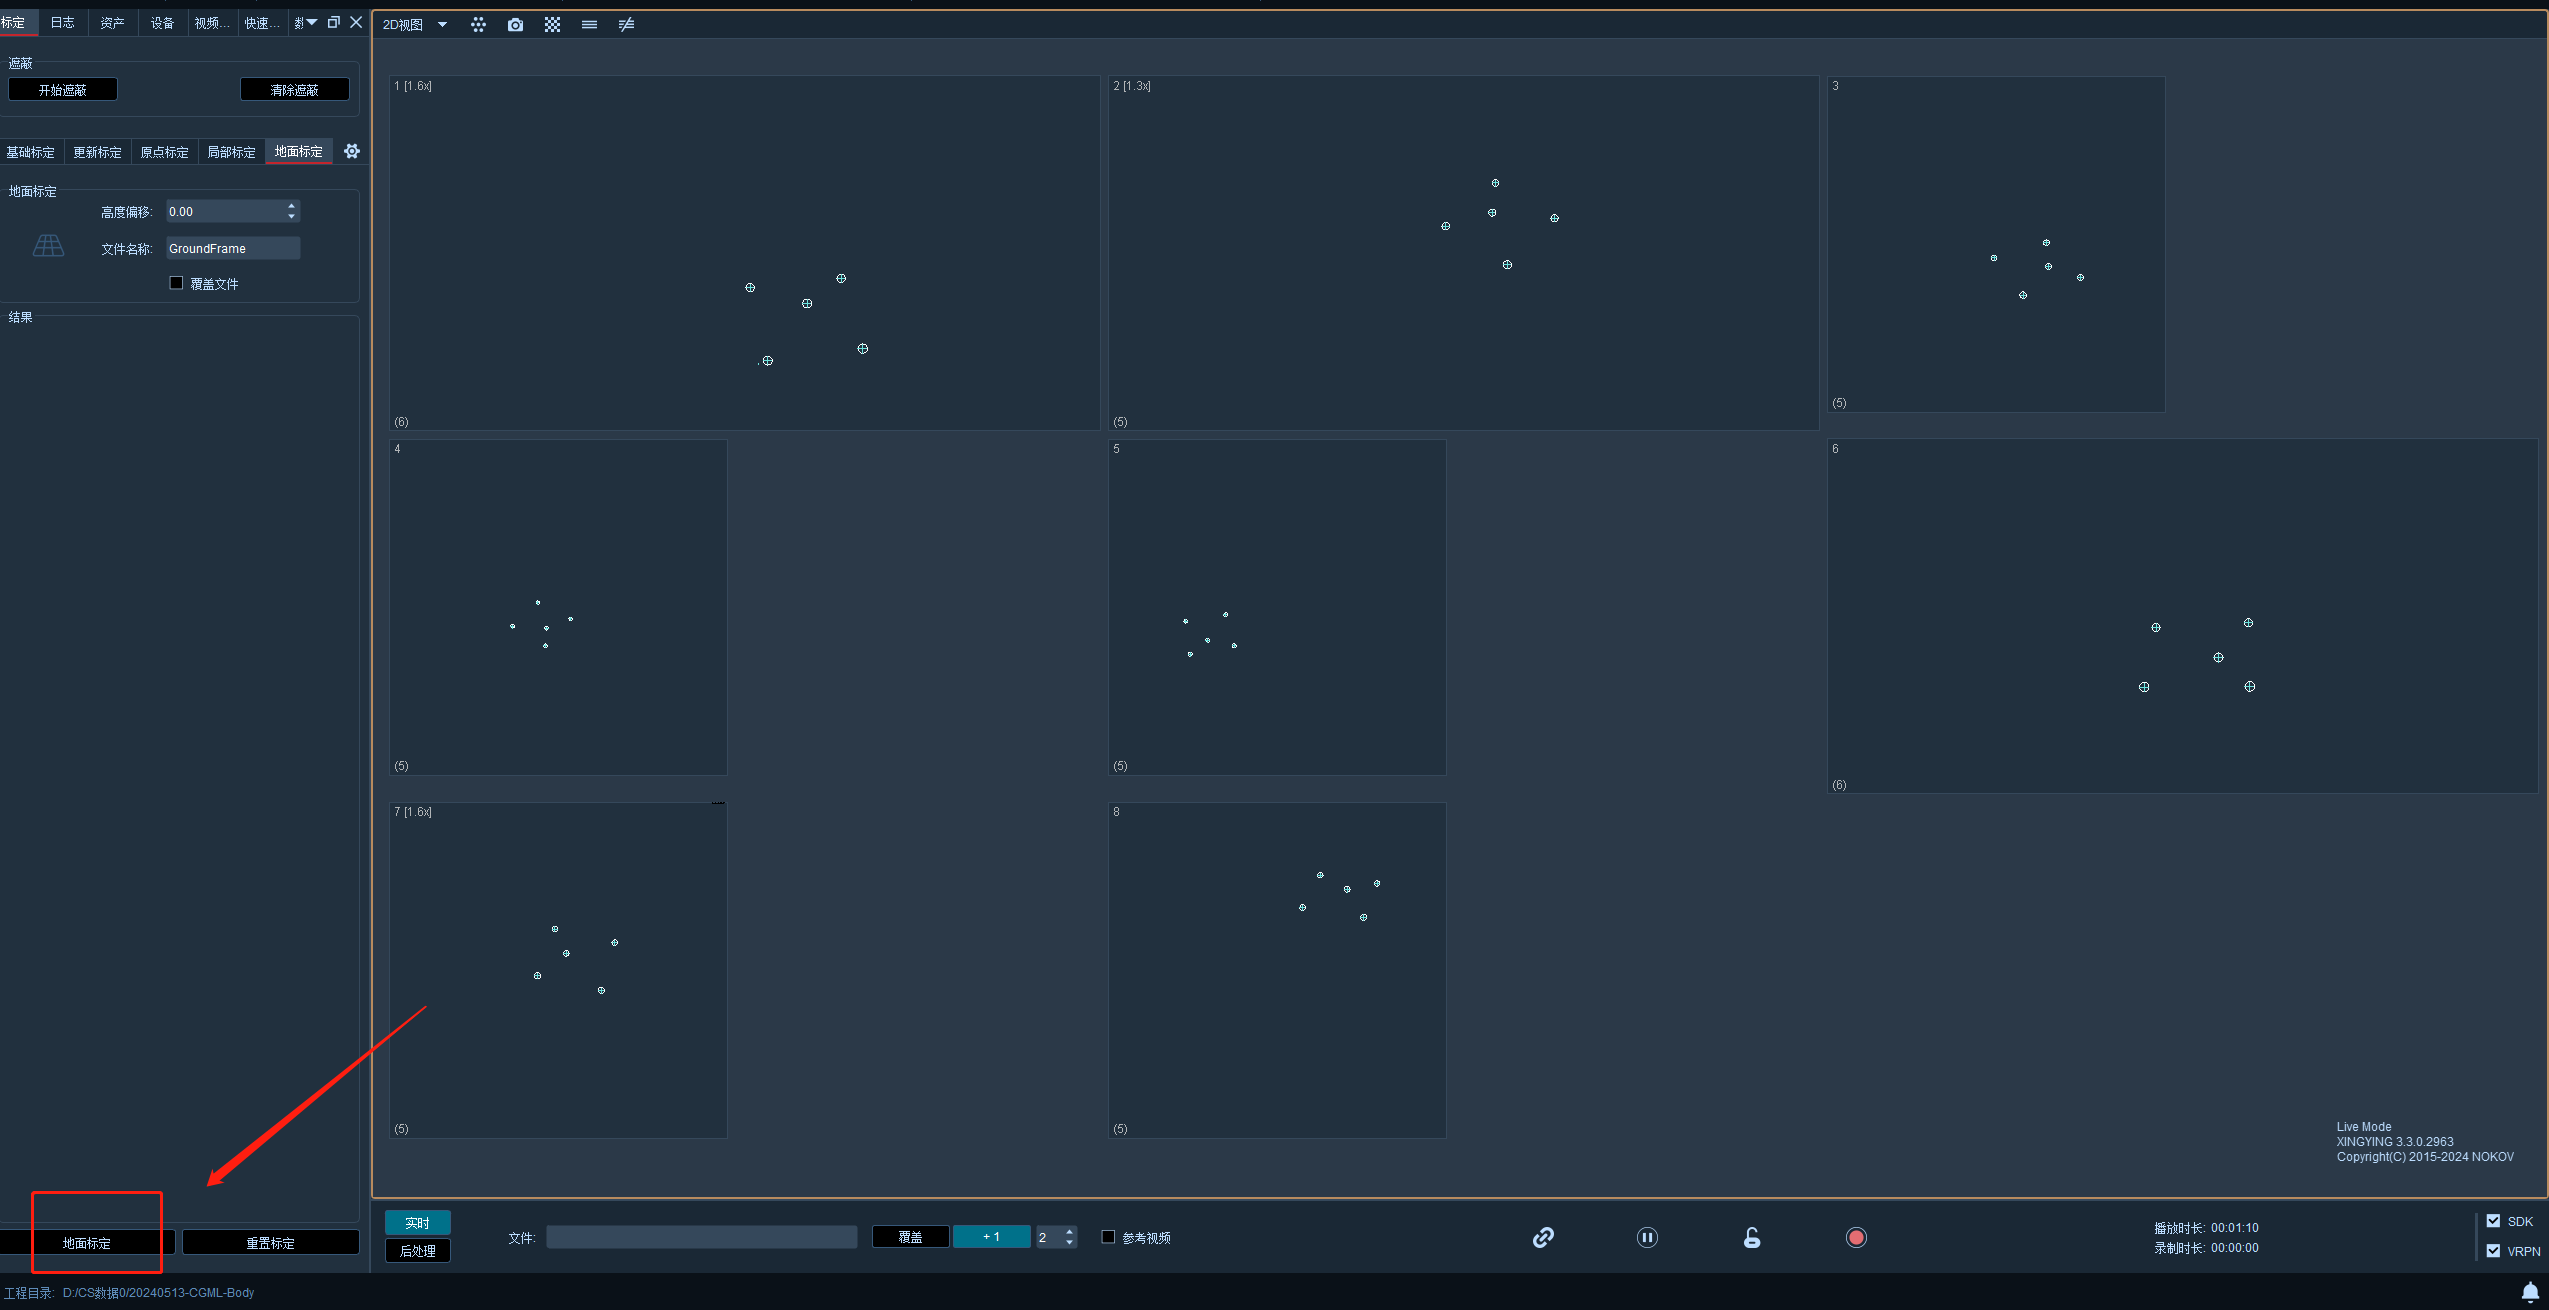Open the notification bell icon

coord(2530,1292)
